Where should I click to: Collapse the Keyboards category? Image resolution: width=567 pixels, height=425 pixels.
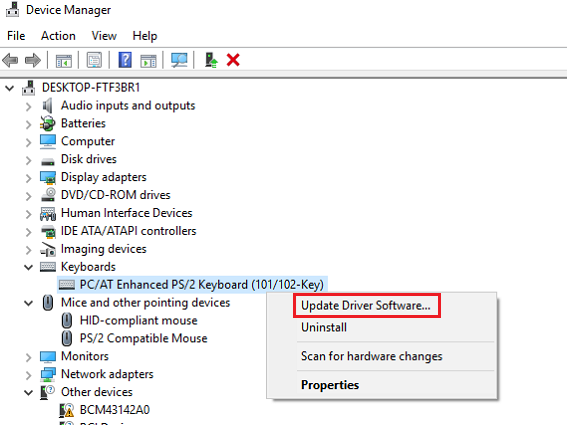tap(29, 267)
